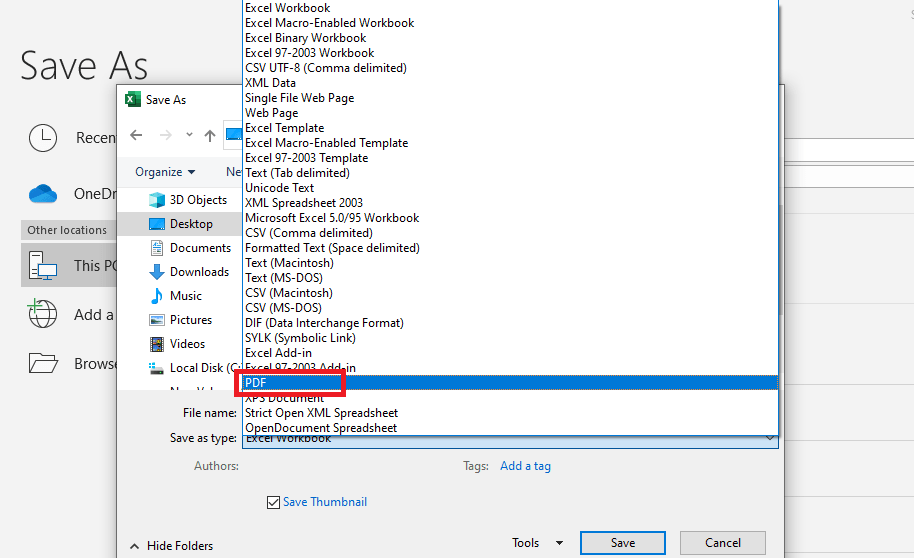Choose Text (Macintosh) file type
This screenshot has width=914, height=558.
point(510,262)
